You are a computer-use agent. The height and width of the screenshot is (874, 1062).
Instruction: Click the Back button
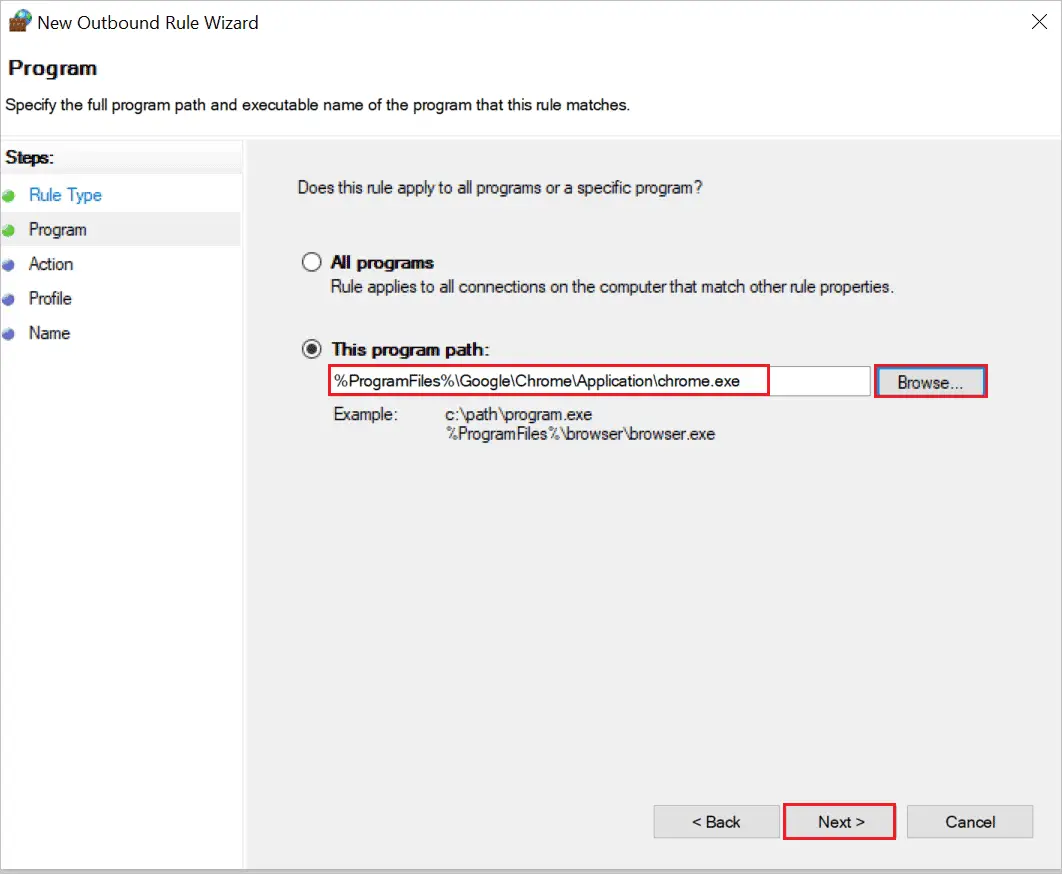tap(716, 821)
